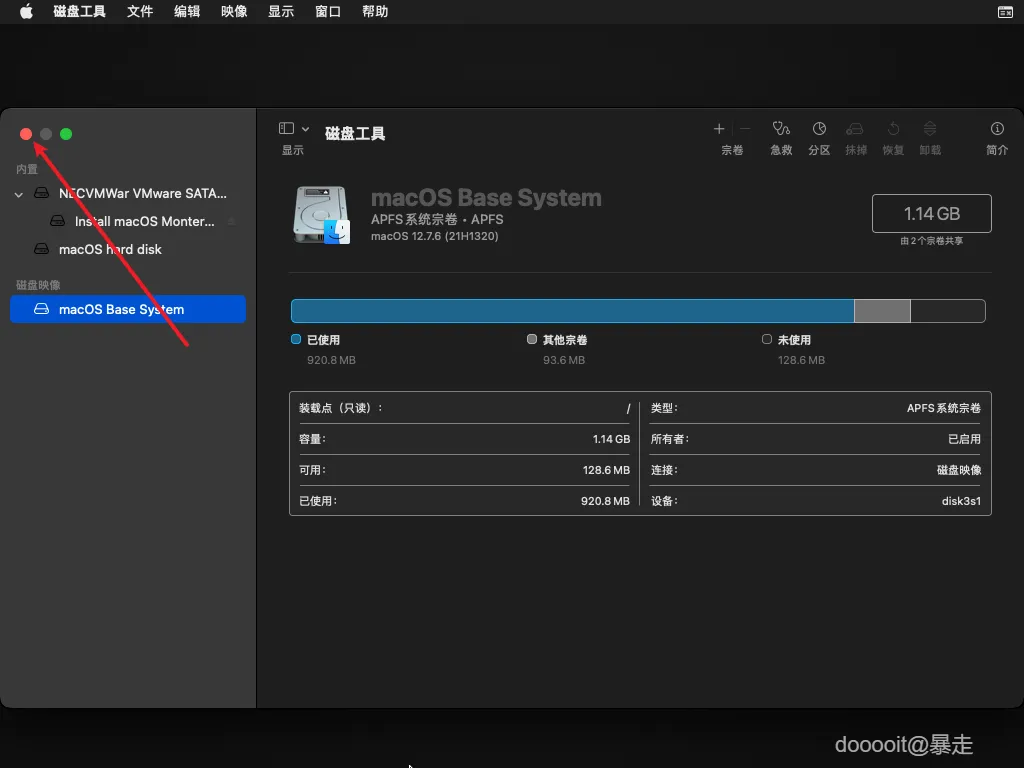1024x768 pixels.
Task: Open the 窗口 menu
Action: tap(328, 11)
